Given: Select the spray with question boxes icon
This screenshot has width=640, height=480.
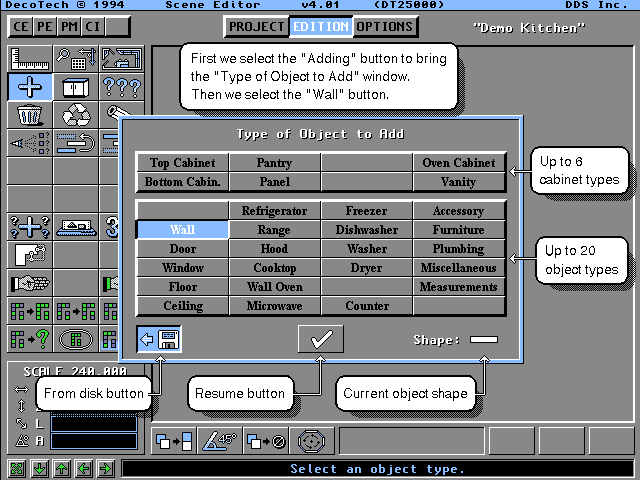Looking at the screenshot, I should coord(30,143).
